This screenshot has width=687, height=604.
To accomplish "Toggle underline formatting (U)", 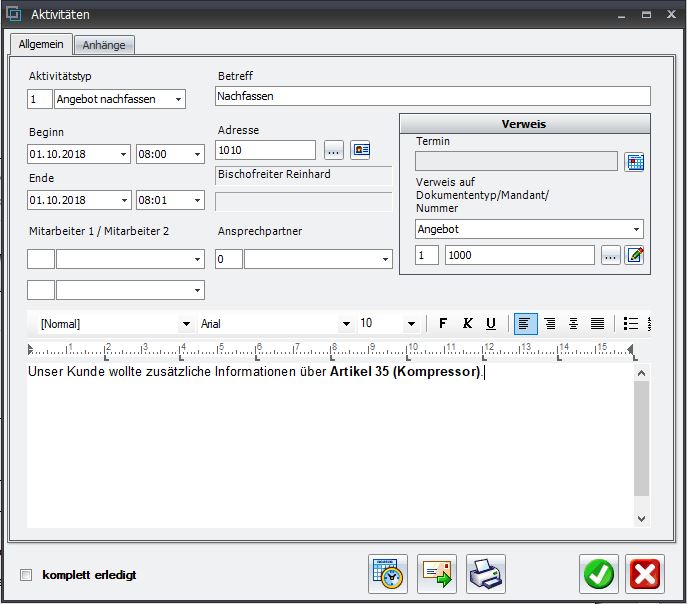I will point(490,324).
